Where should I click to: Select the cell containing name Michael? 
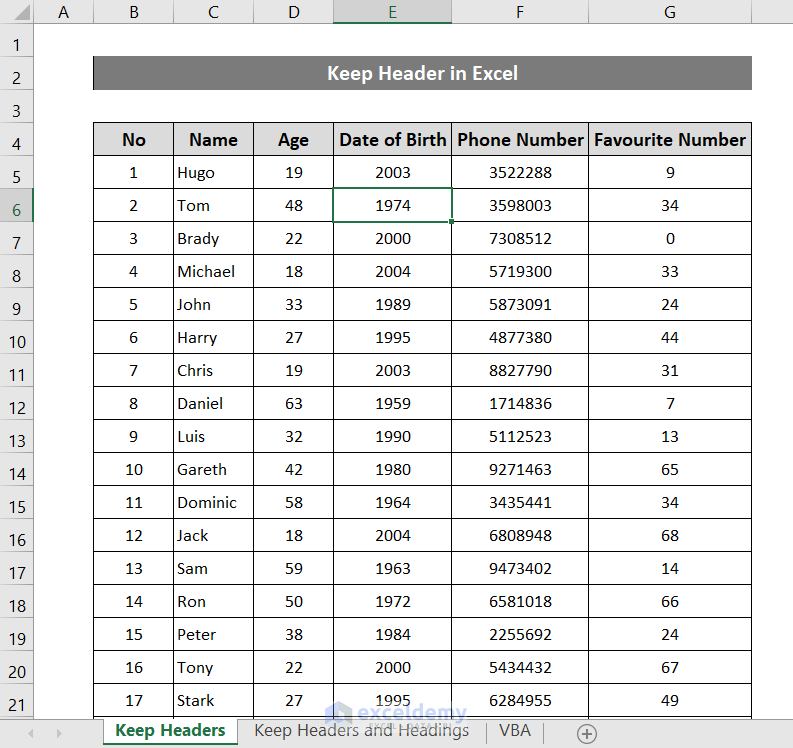point(213,271)
